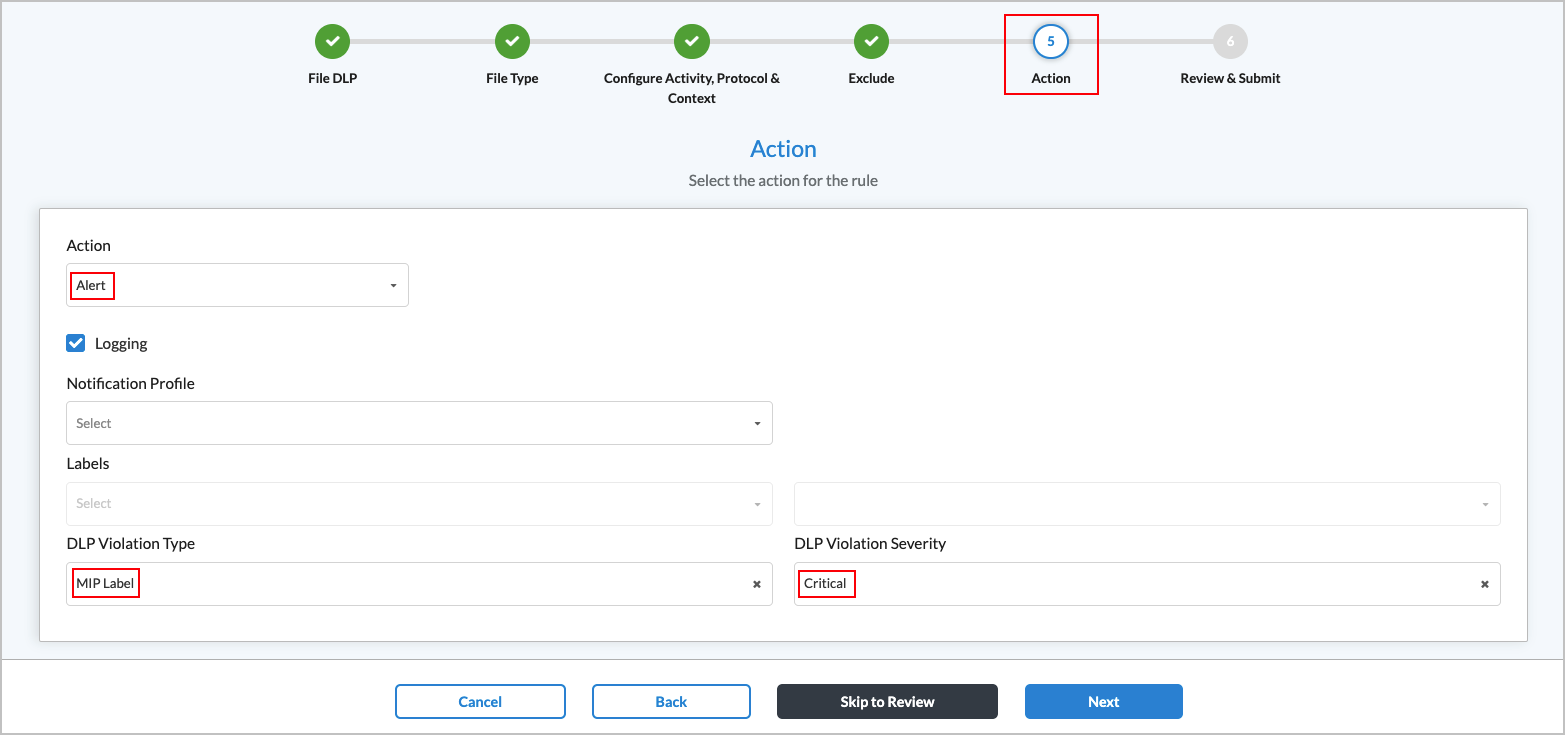Click the File DLP completed step checkmark
Screen dimensions: 1565x735
tap(332, 42)
